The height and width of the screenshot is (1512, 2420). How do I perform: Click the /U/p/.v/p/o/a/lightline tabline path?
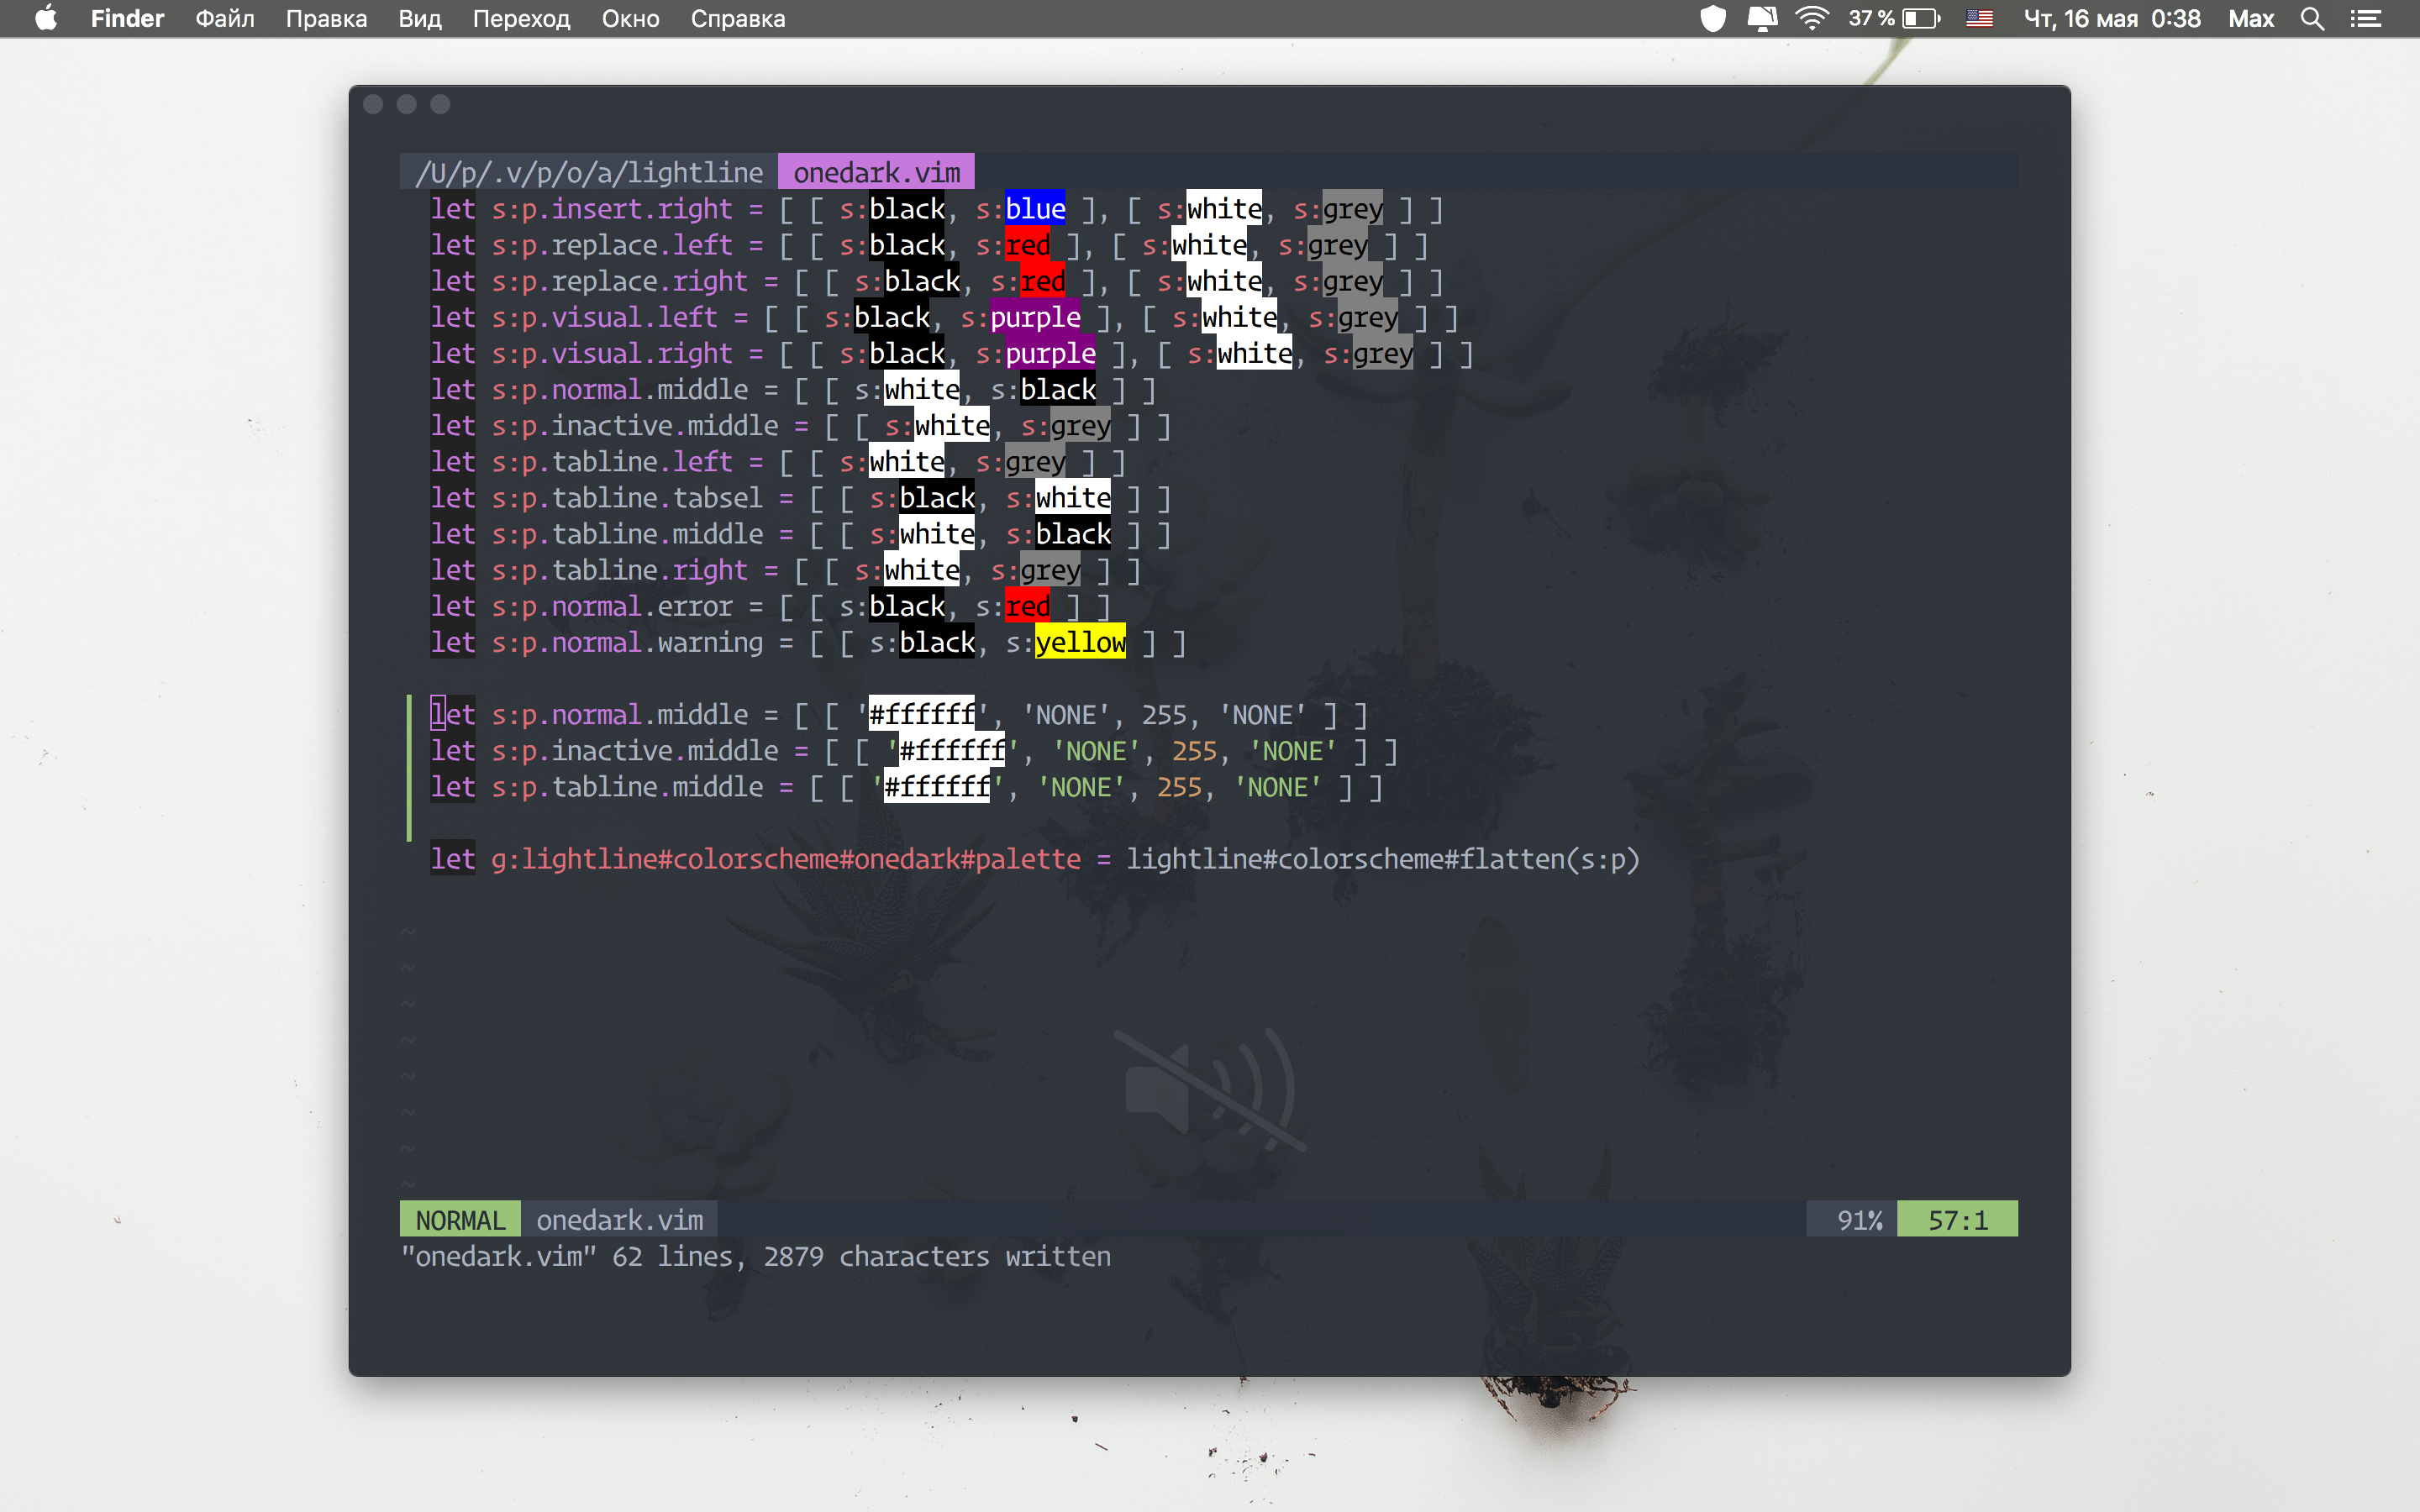[589, 172]
